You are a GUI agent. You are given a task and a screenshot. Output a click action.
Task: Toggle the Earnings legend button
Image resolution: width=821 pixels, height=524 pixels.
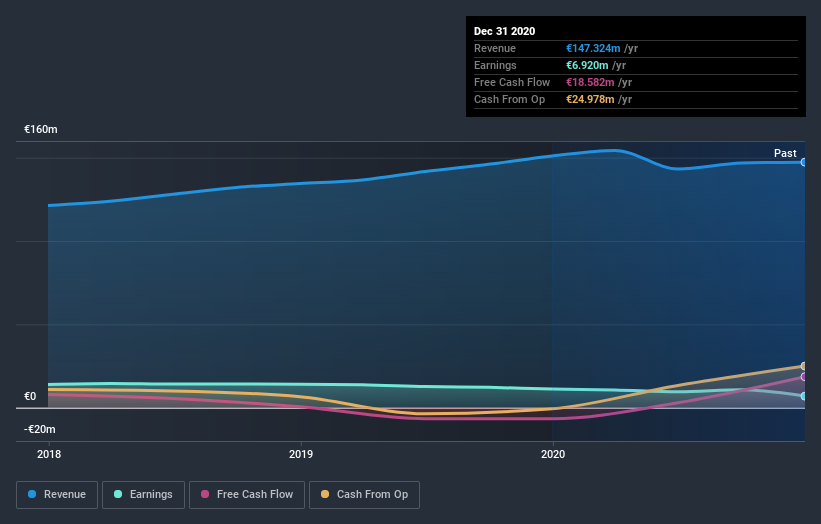(143, 495)
